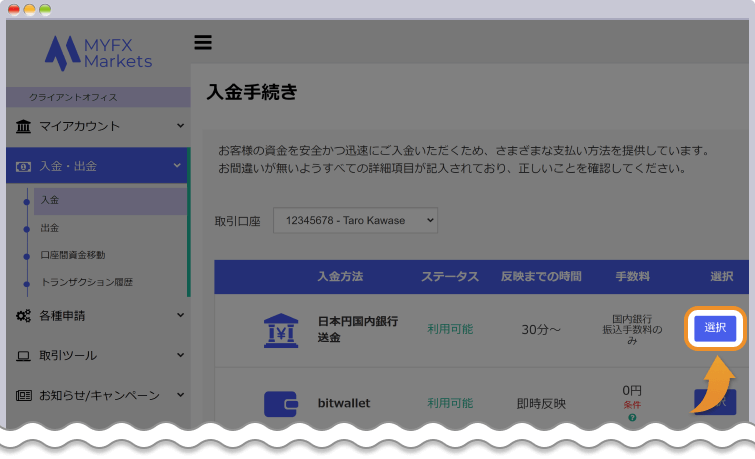Image resolution: width=755 pixels, height=459 pixels.
Task: Click the green maximize window button
Action: pyautogui.click(x=45, y=10)
